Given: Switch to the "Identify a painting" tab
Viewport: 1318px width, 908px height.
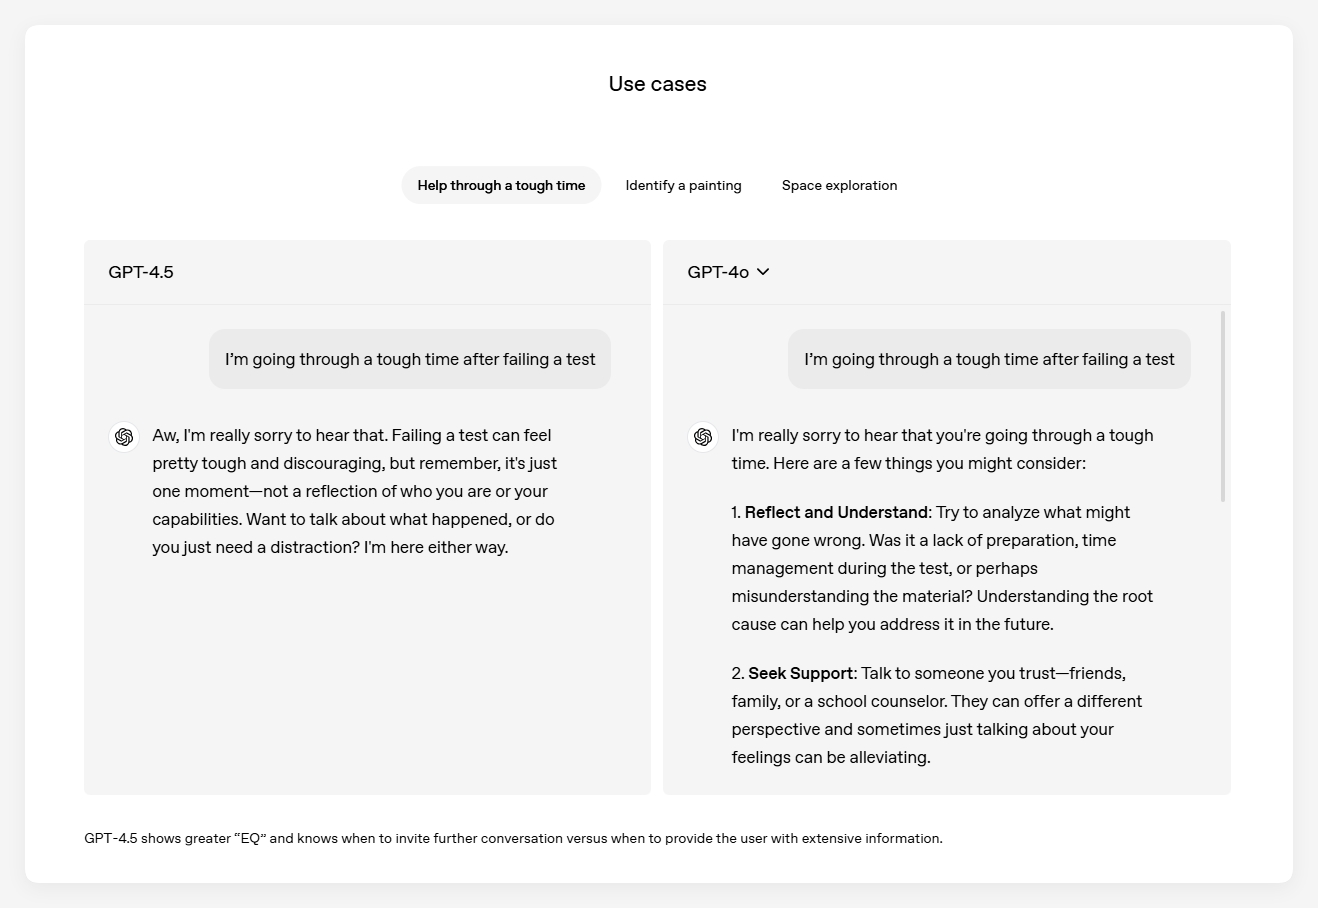Looking at the screenshot, I should pos(683,185).
